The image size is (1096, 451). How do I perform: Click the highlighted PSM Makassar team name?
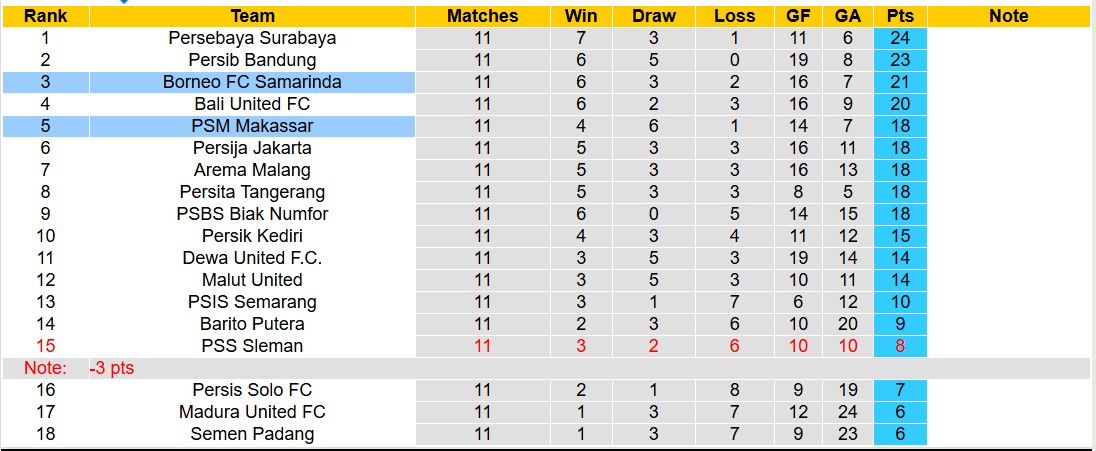252,126
